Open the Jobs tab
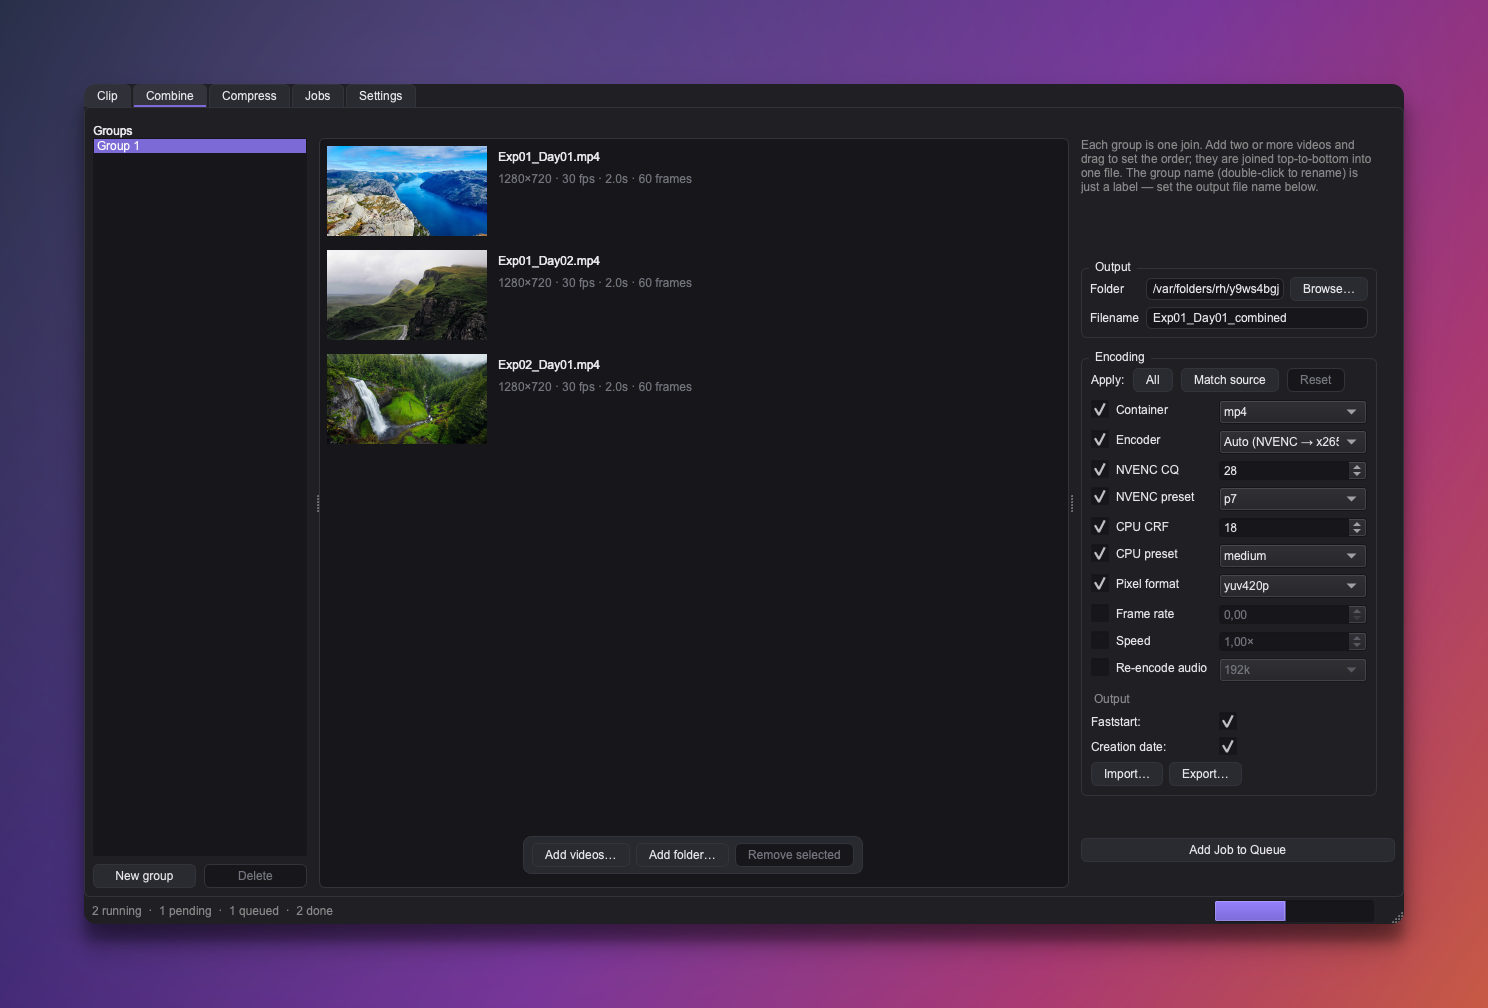 (x=317, y=96)
